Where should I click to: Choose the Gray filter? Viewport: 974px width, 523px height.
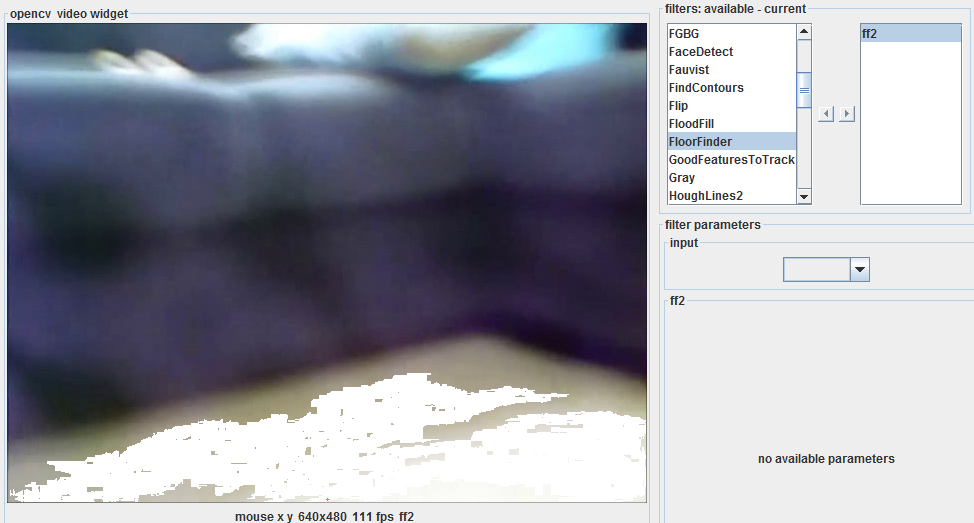click(x=732, y=178)
